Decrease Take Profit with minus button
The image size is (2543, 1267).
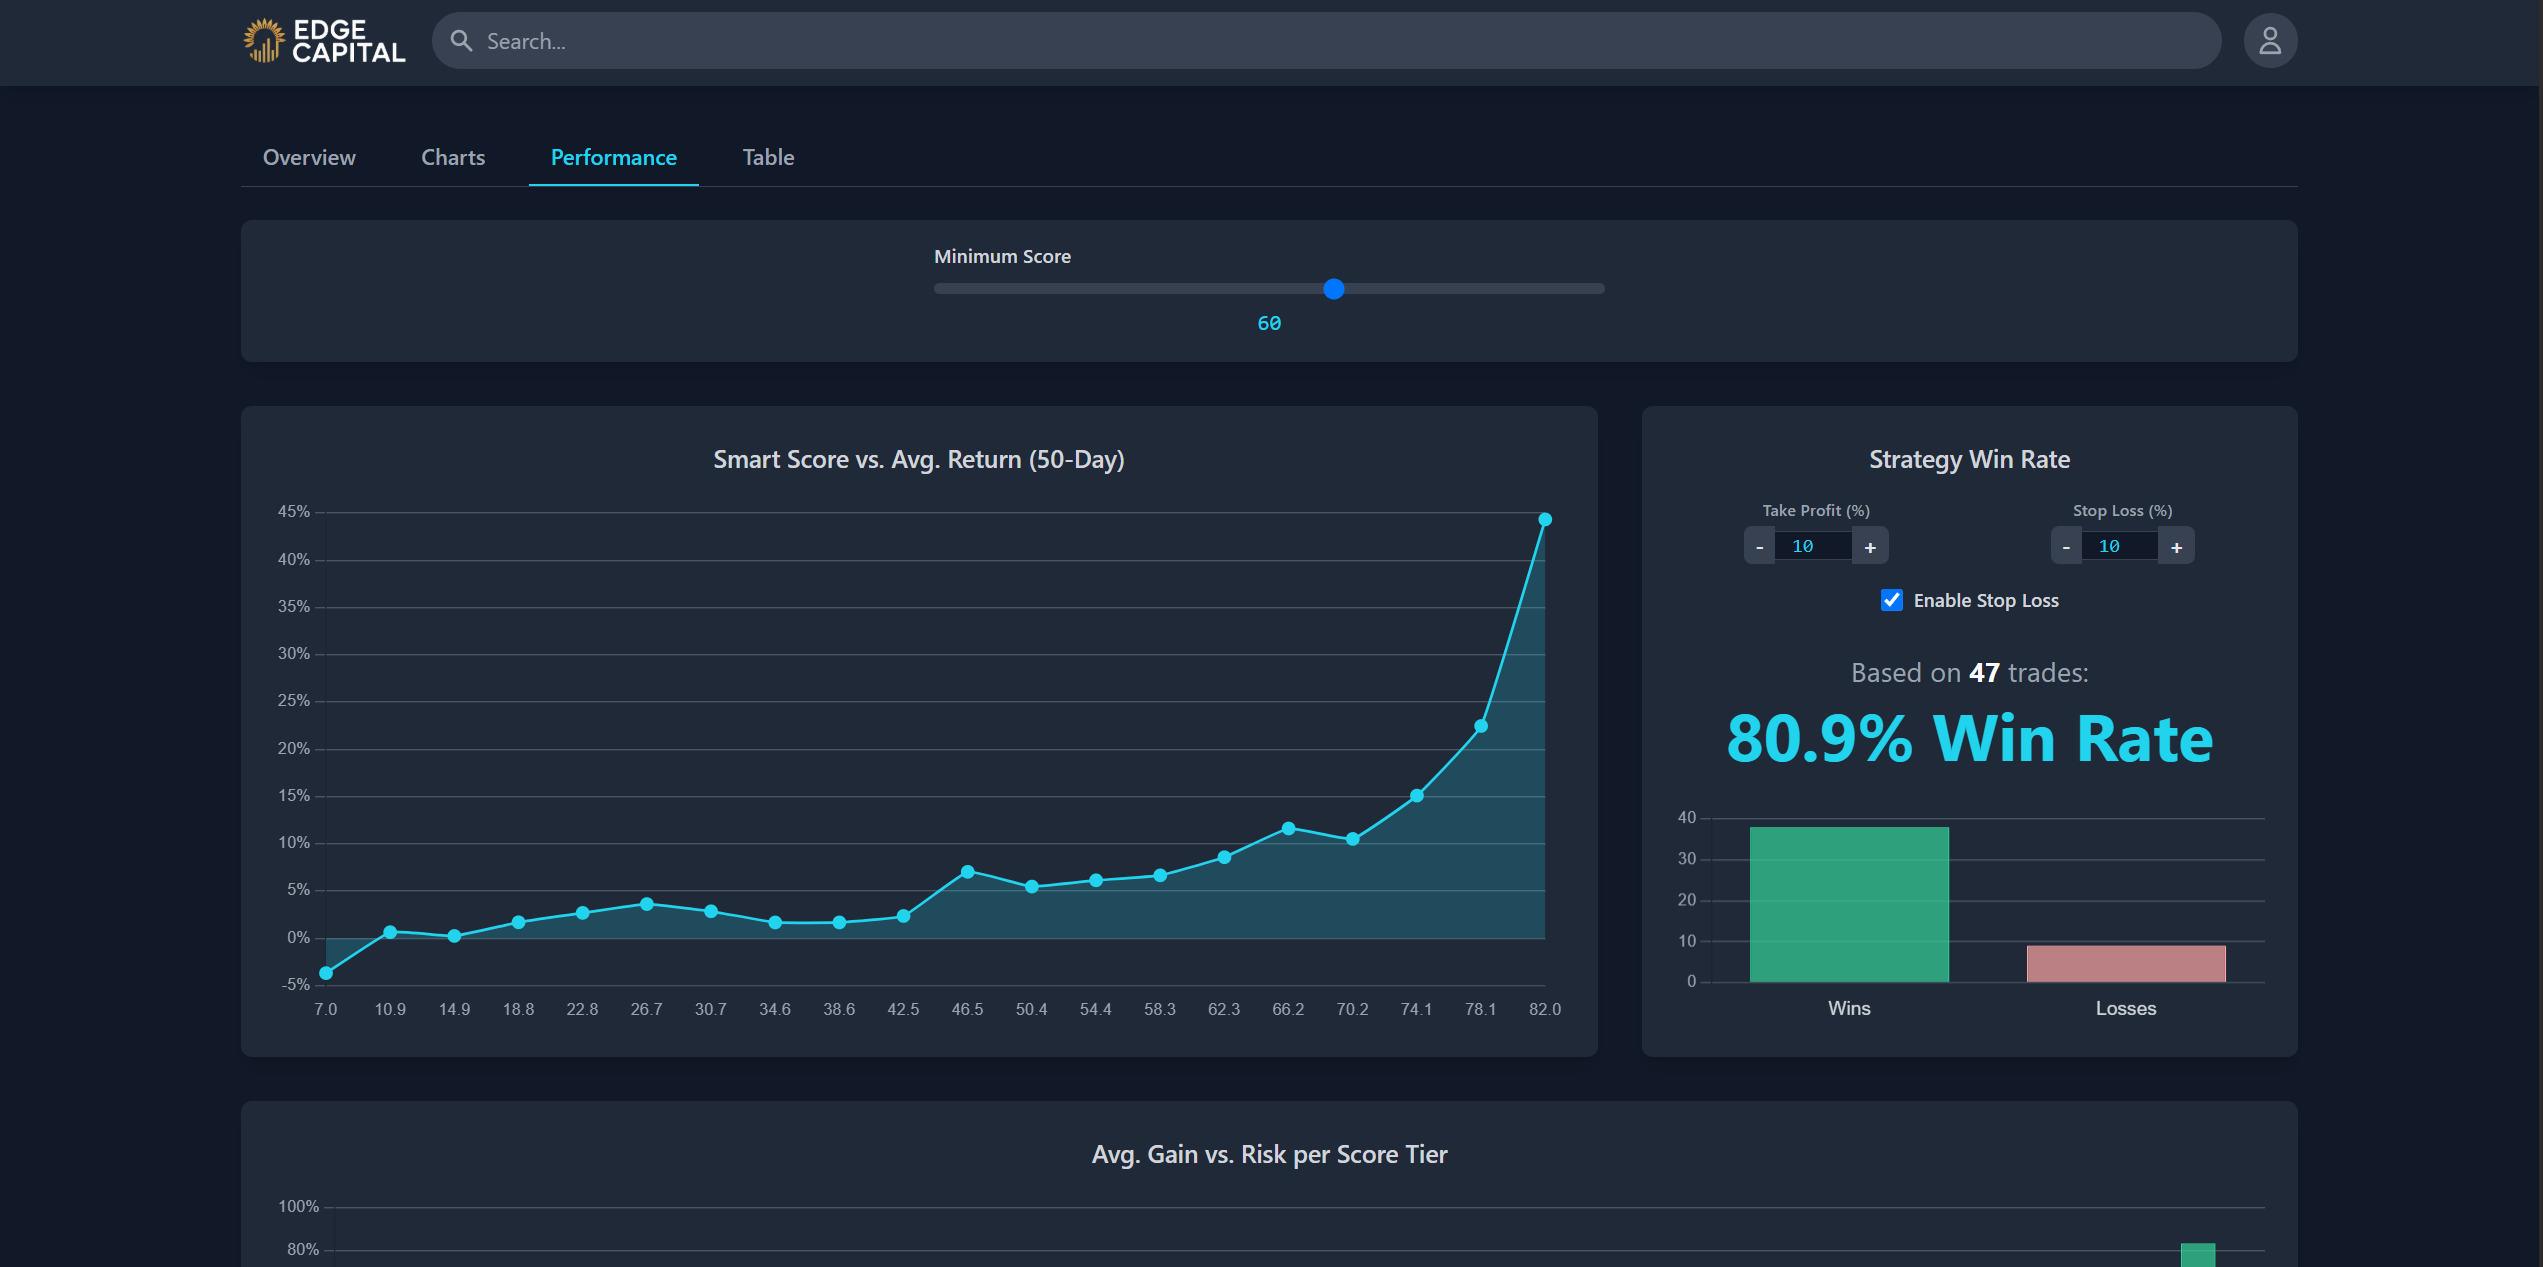pos(1759,547)
